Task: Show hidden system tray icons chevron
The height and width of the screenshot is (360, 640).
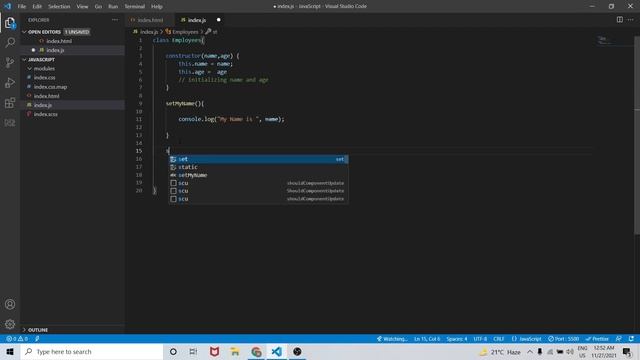Action: point(529,351)
